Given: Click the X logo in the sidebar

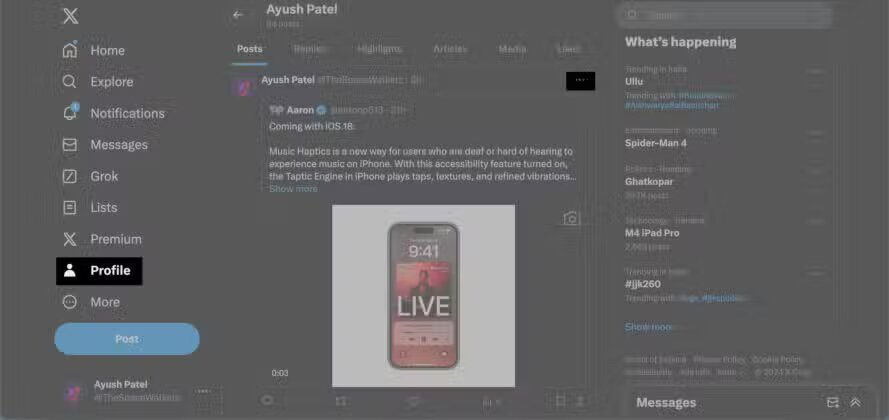Looking at the screenshot, I should [70, 17].
